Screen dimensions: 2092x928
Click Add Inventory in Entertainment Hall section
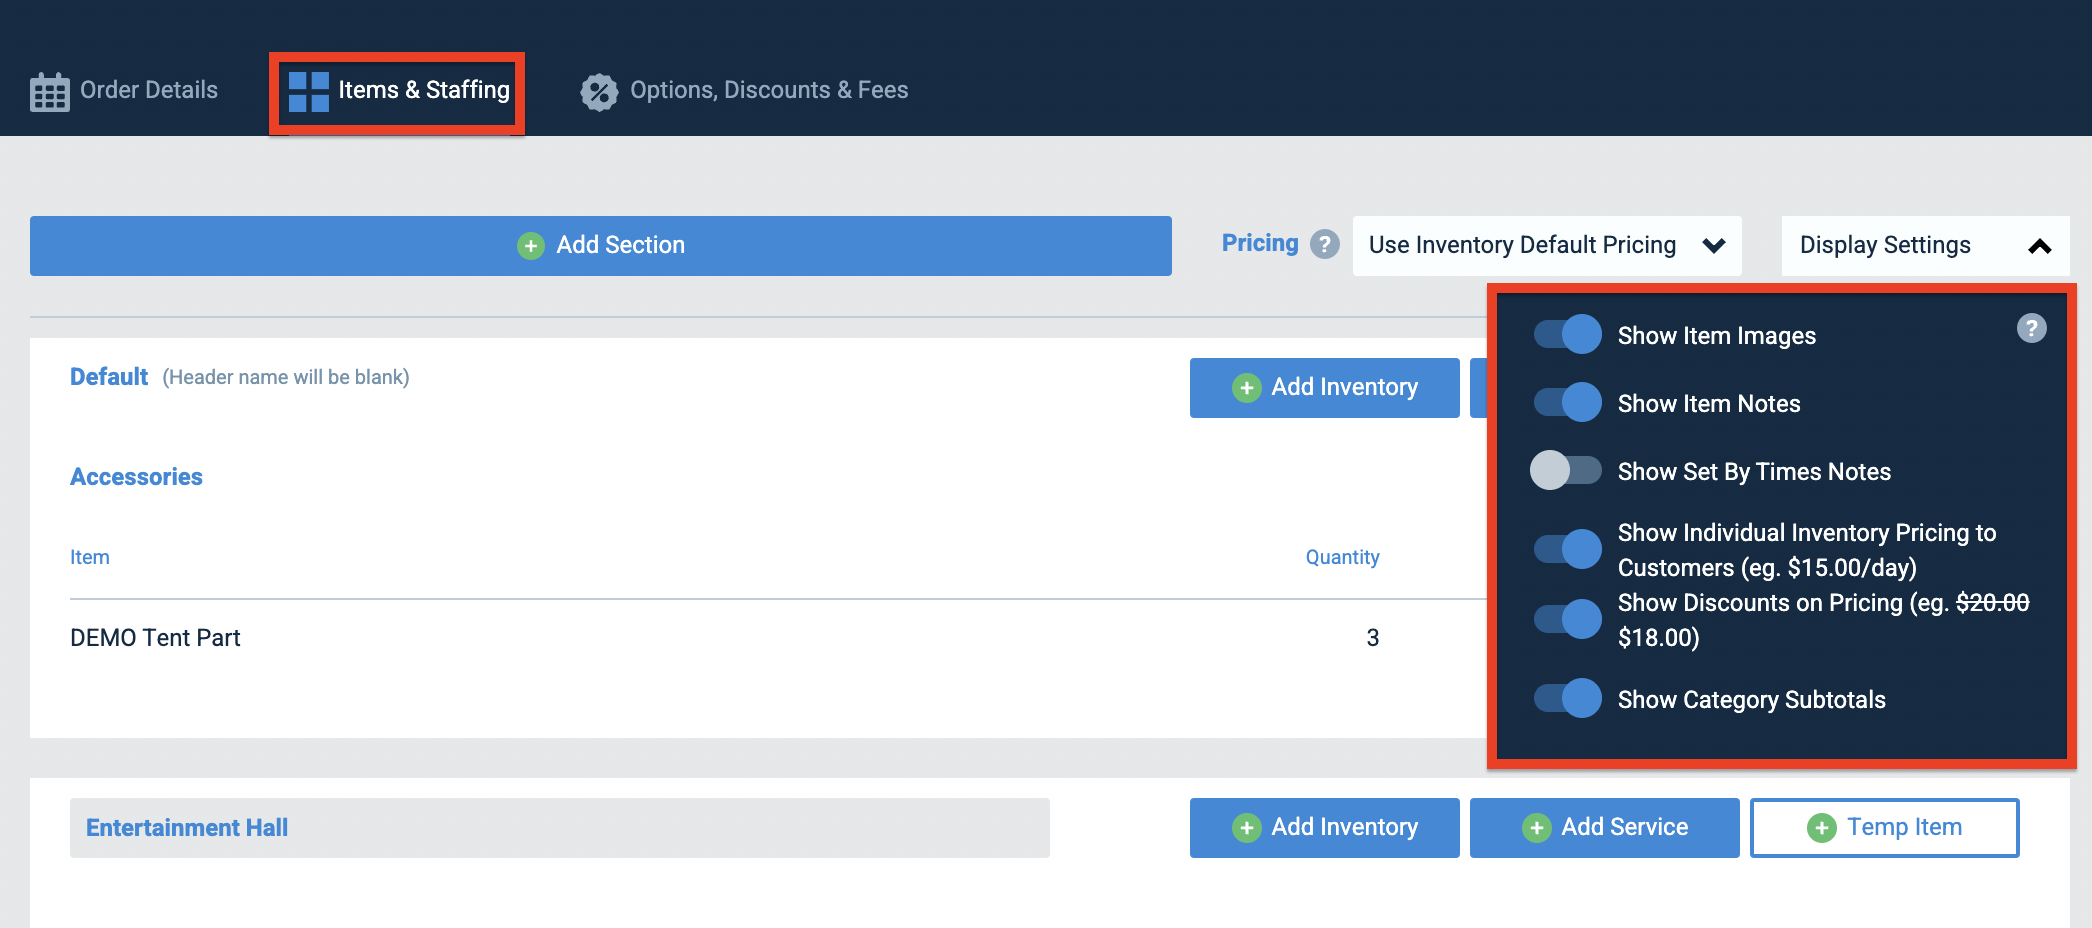click(x=1324, y=828)
